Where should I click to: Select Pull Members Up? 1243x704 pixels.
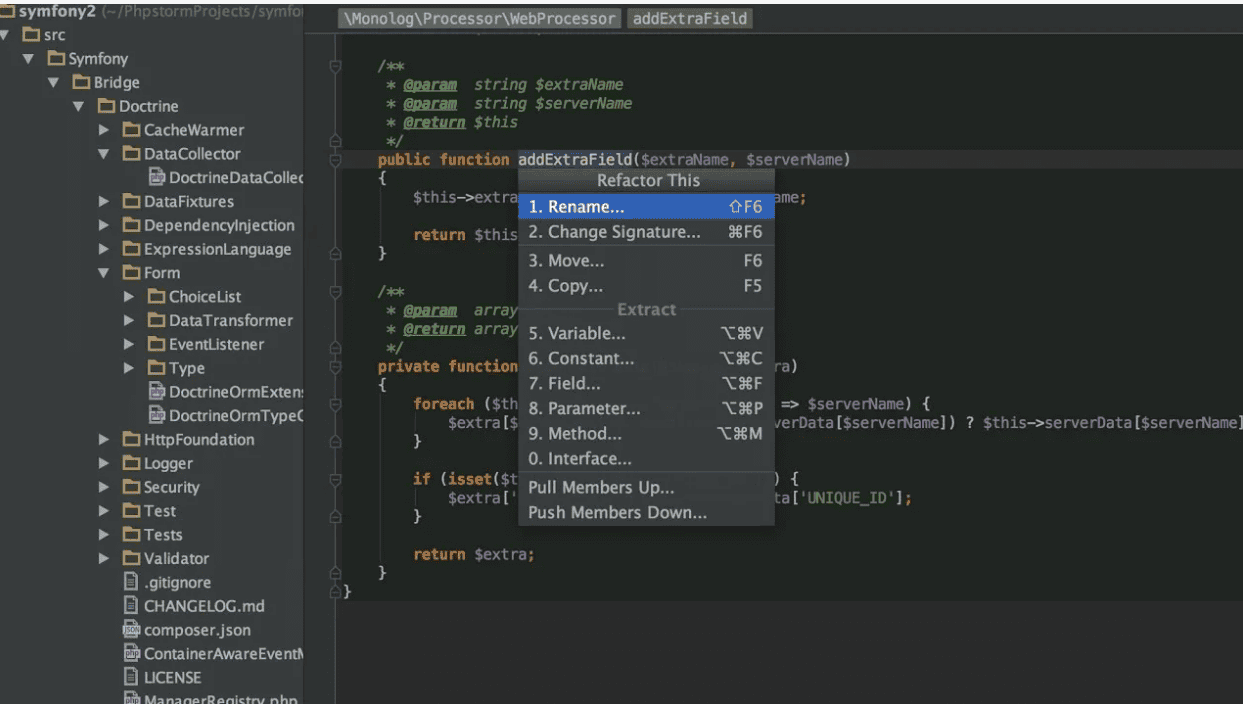(x=646, y=488)
